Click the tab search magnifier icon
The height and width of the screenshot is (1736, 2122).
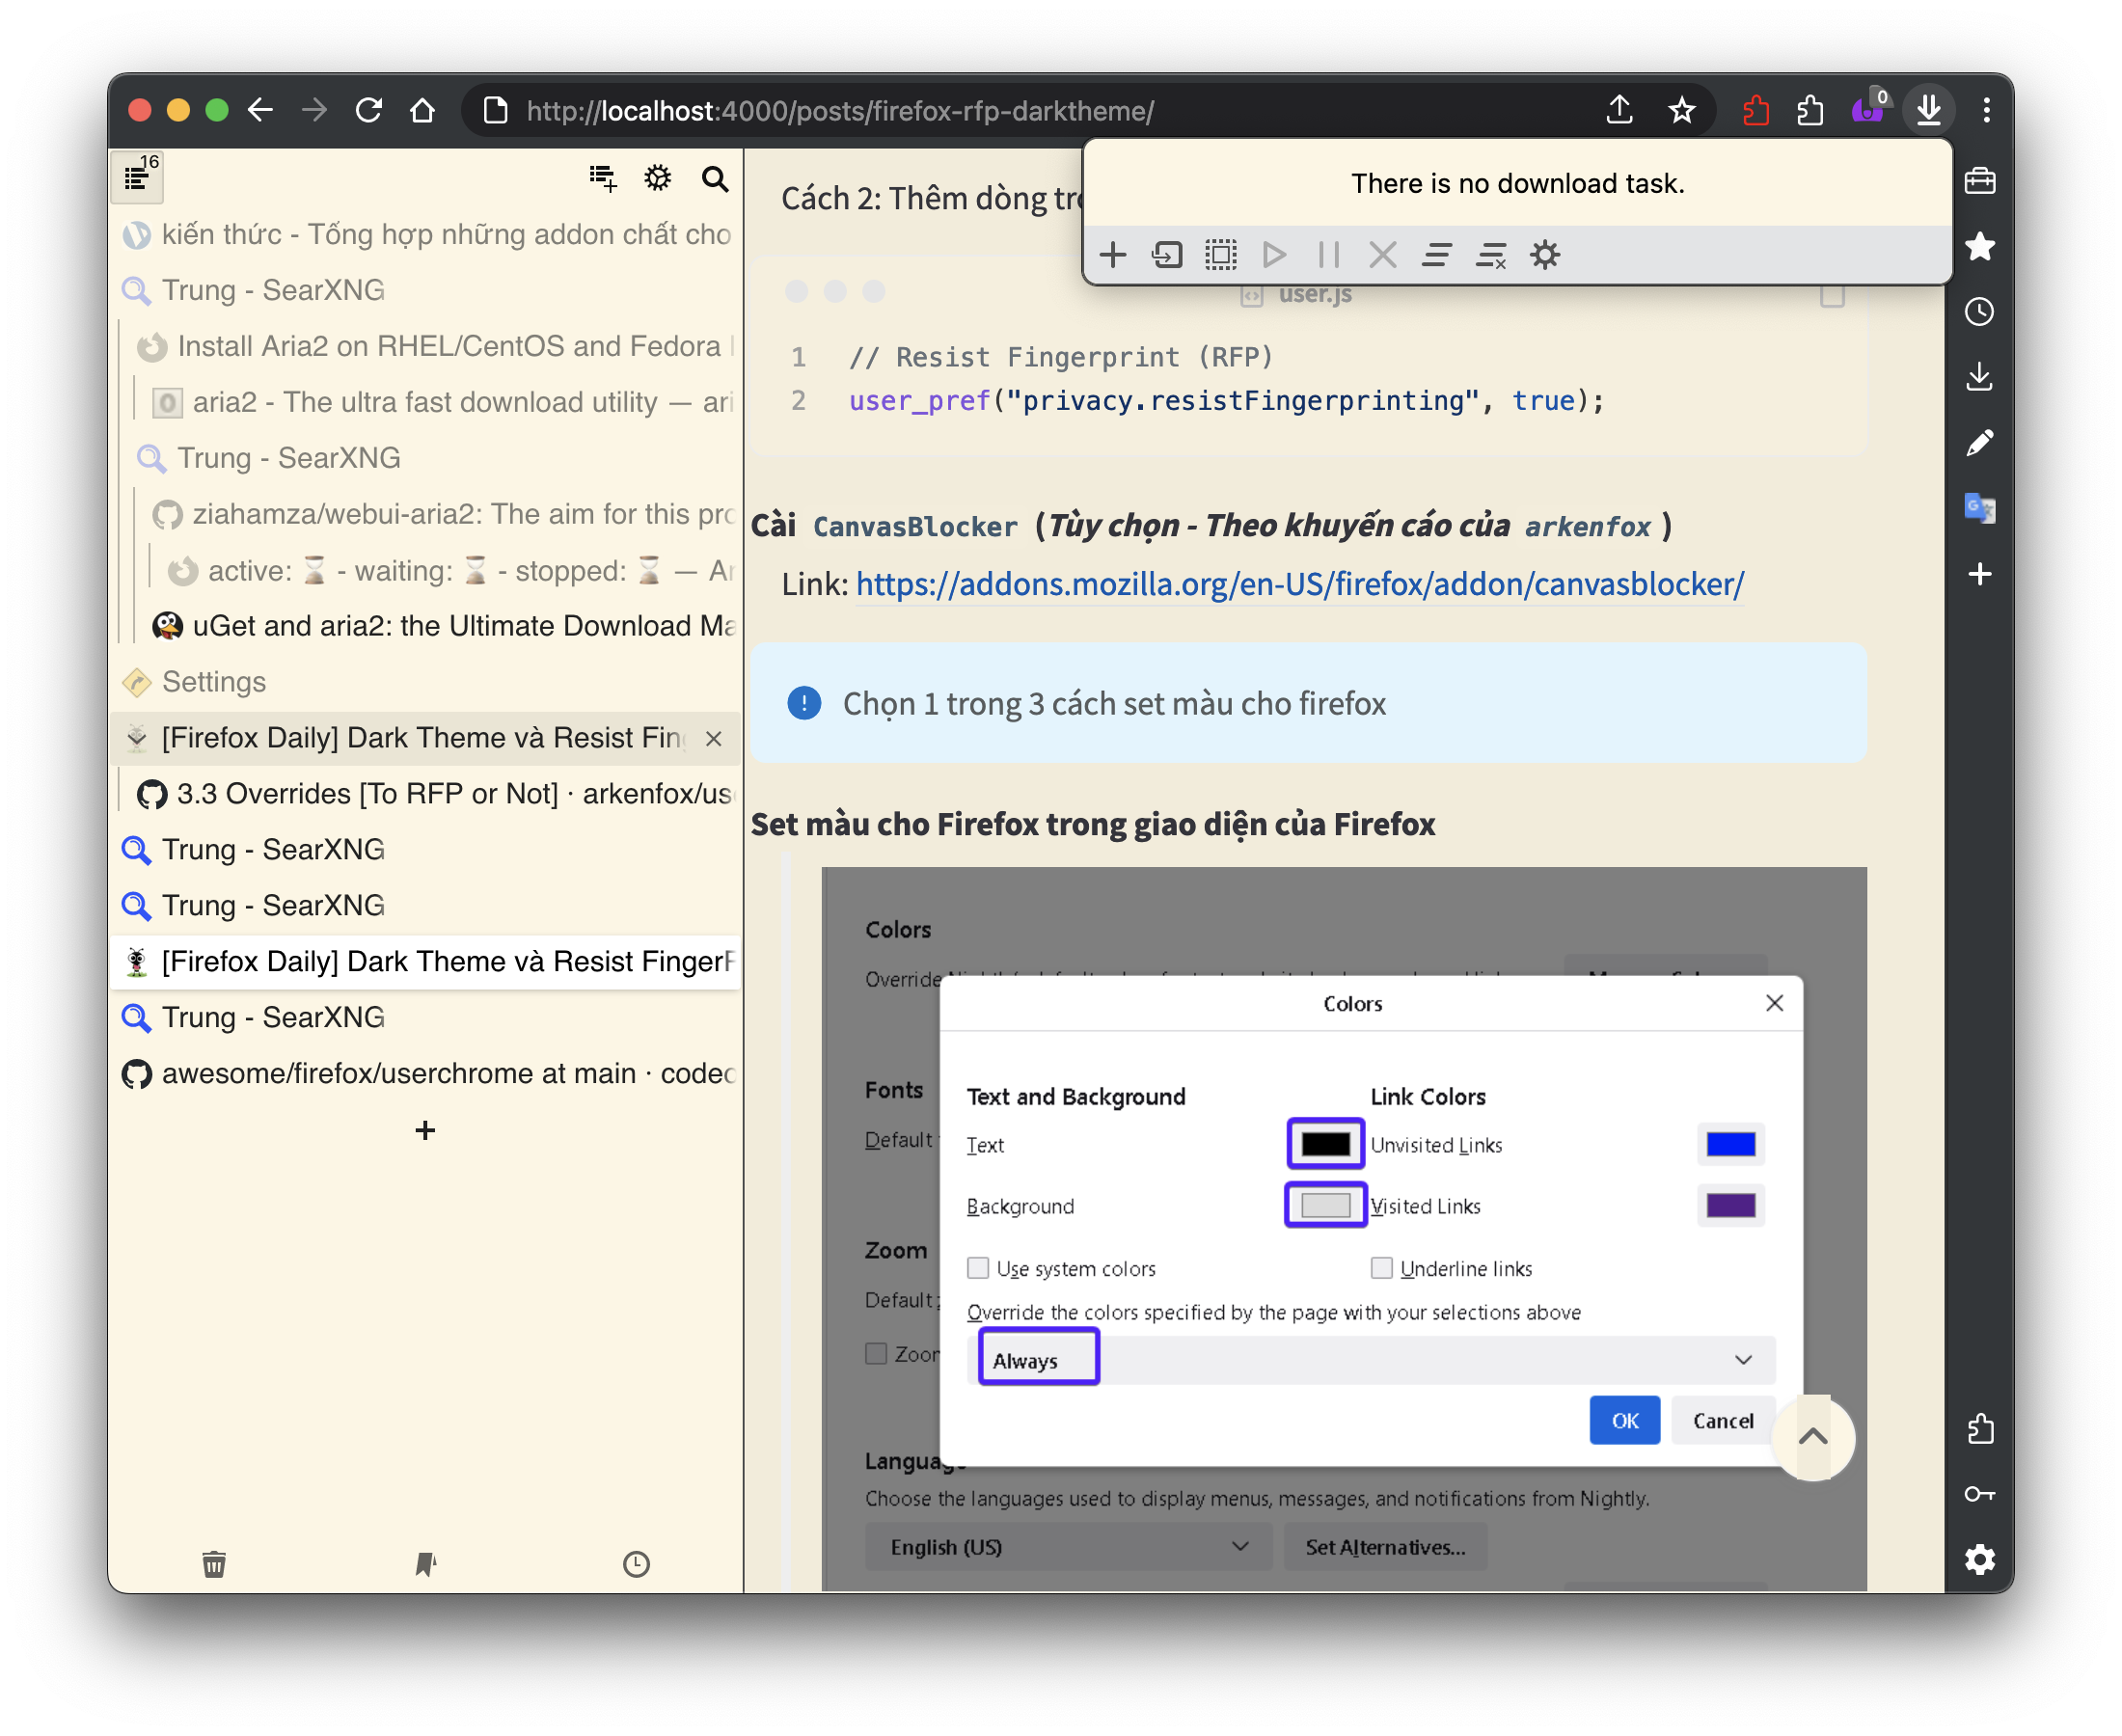[714, 179]
